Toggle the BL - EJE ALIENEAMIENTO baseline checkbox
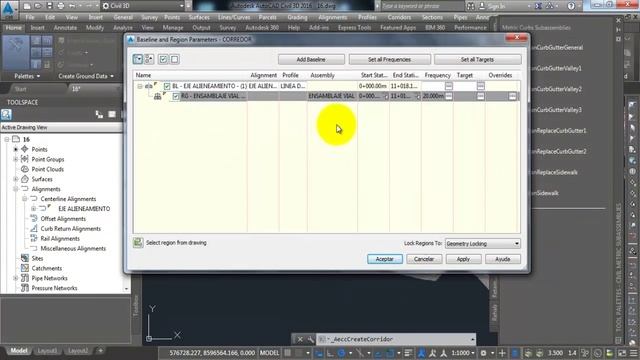The image size is (640, 360). click(x=167, y=86)
